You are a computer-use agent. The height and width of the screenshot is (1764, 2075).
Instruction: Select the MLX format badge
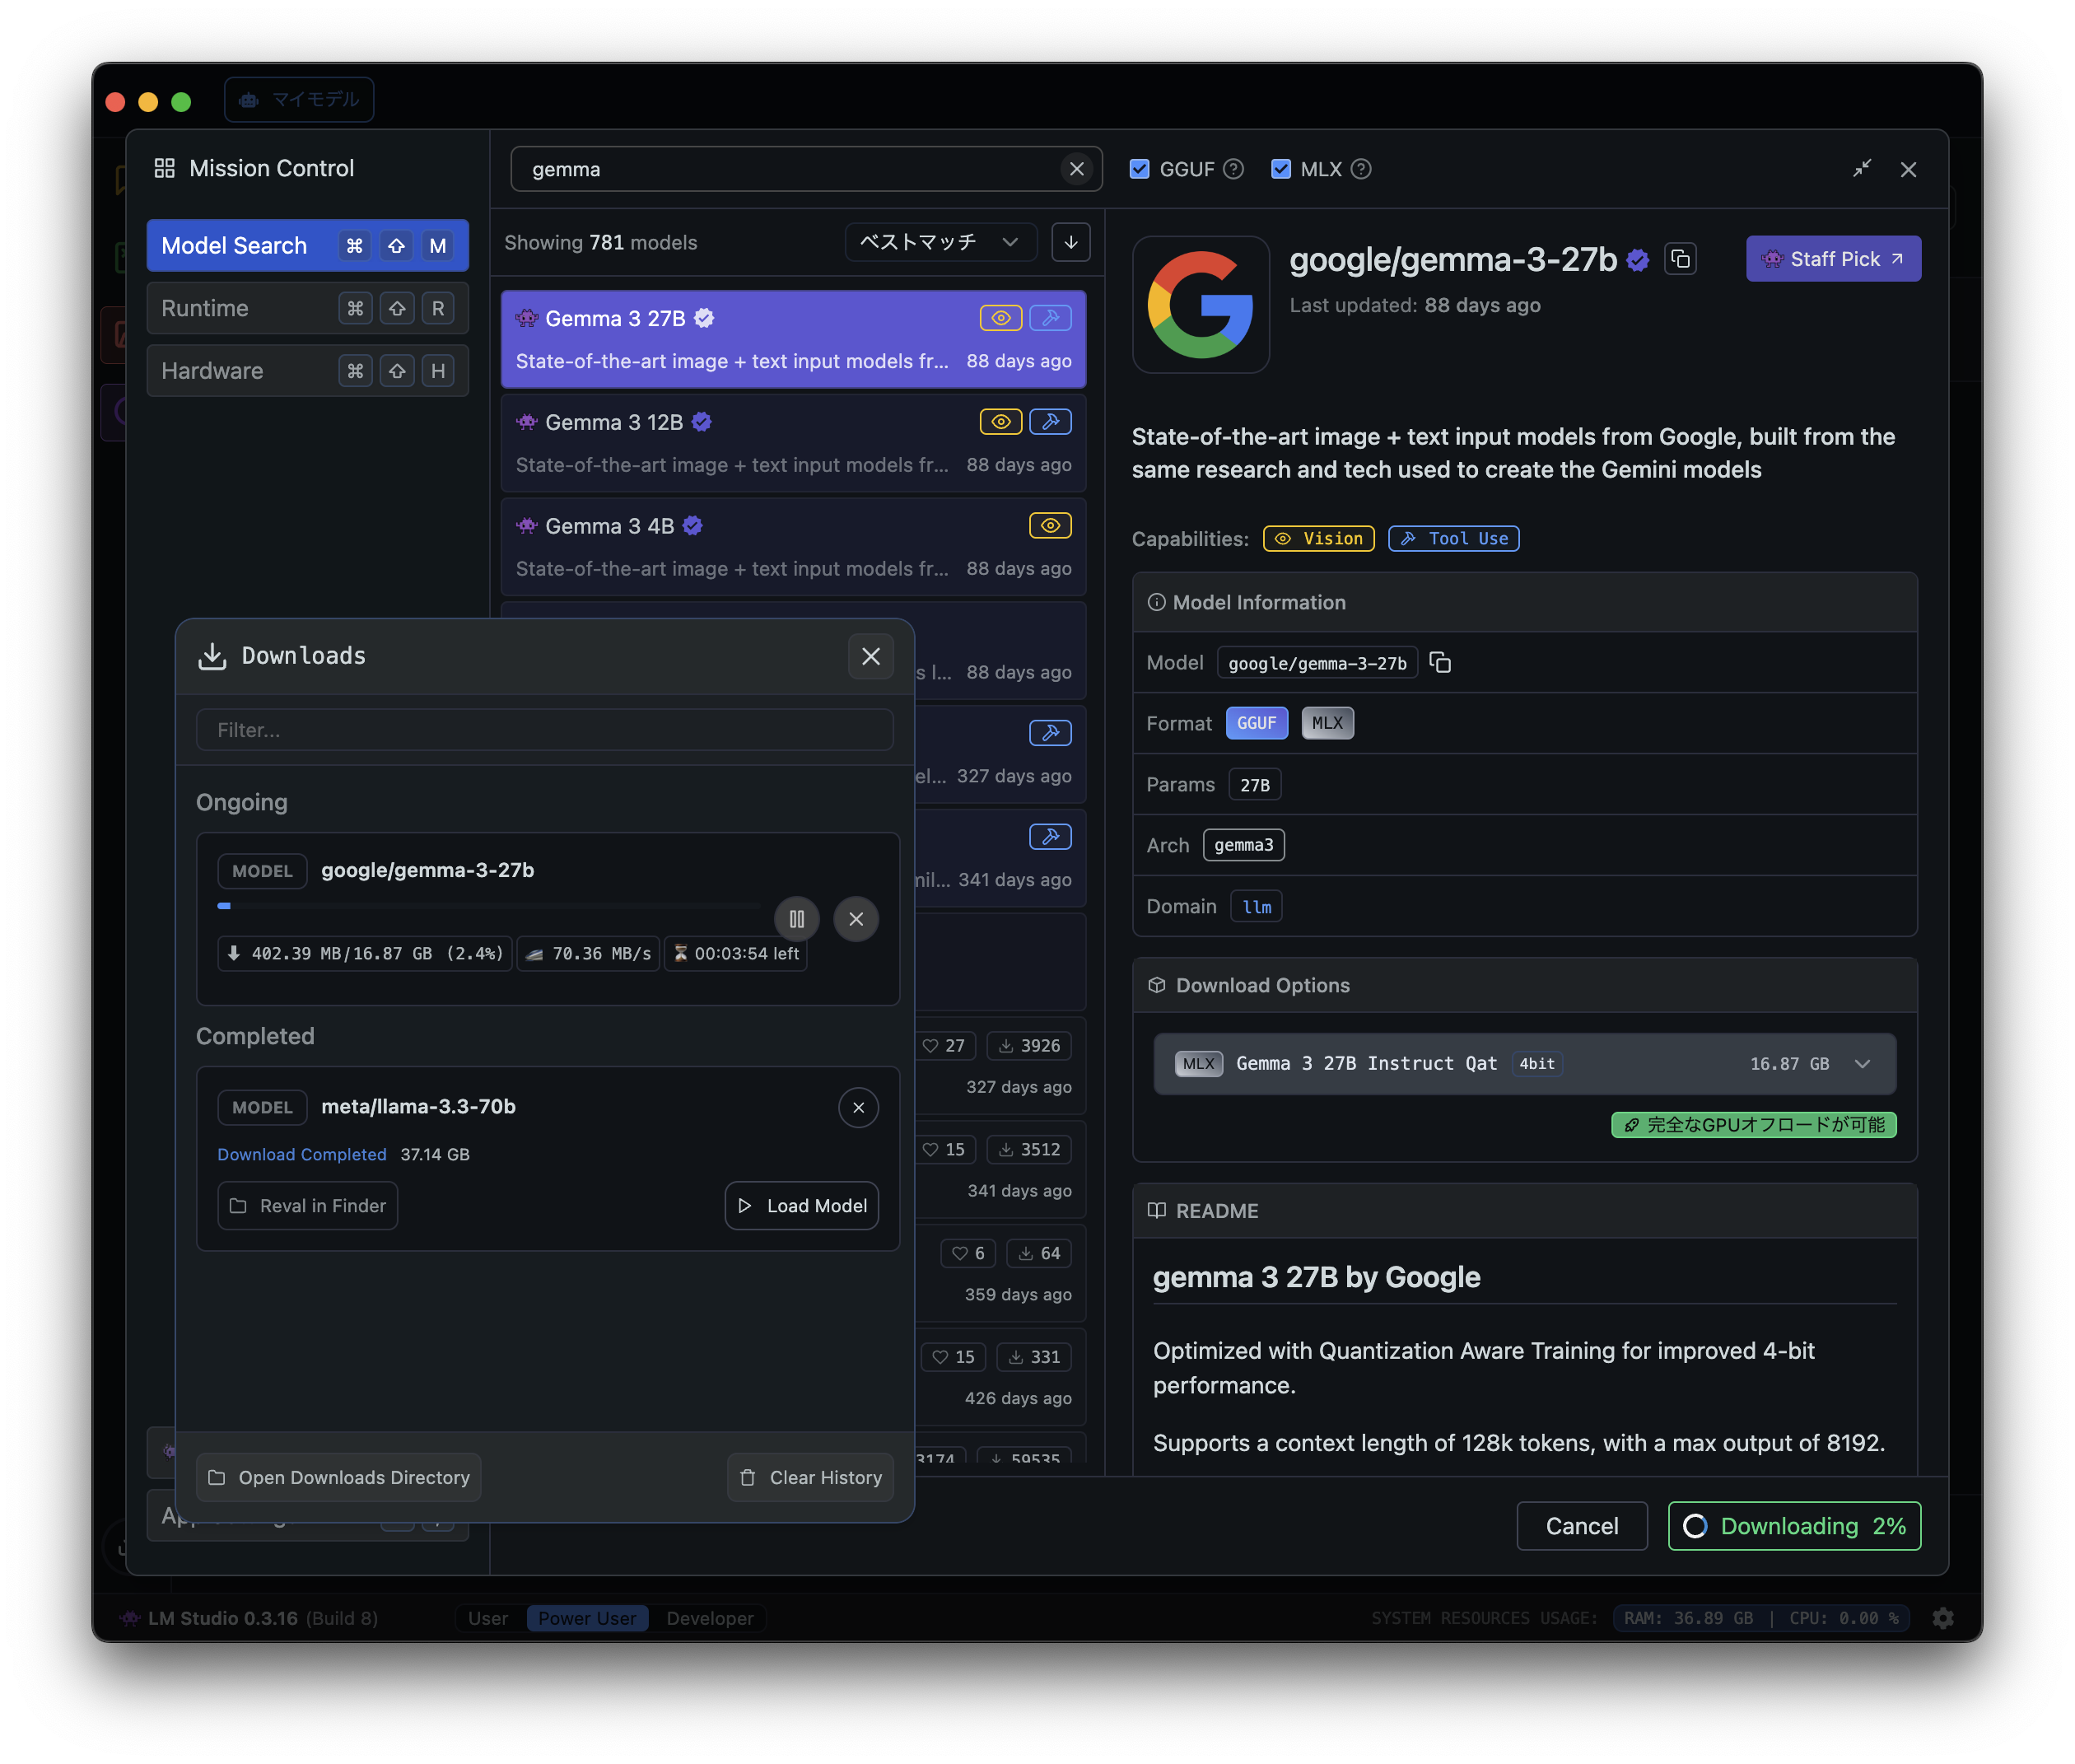tap(1327, 723)
